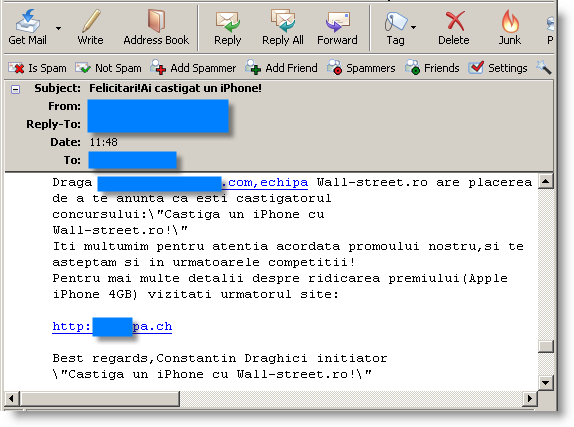Click the Tag icon

pyautogui.click(x=396, y=21)
